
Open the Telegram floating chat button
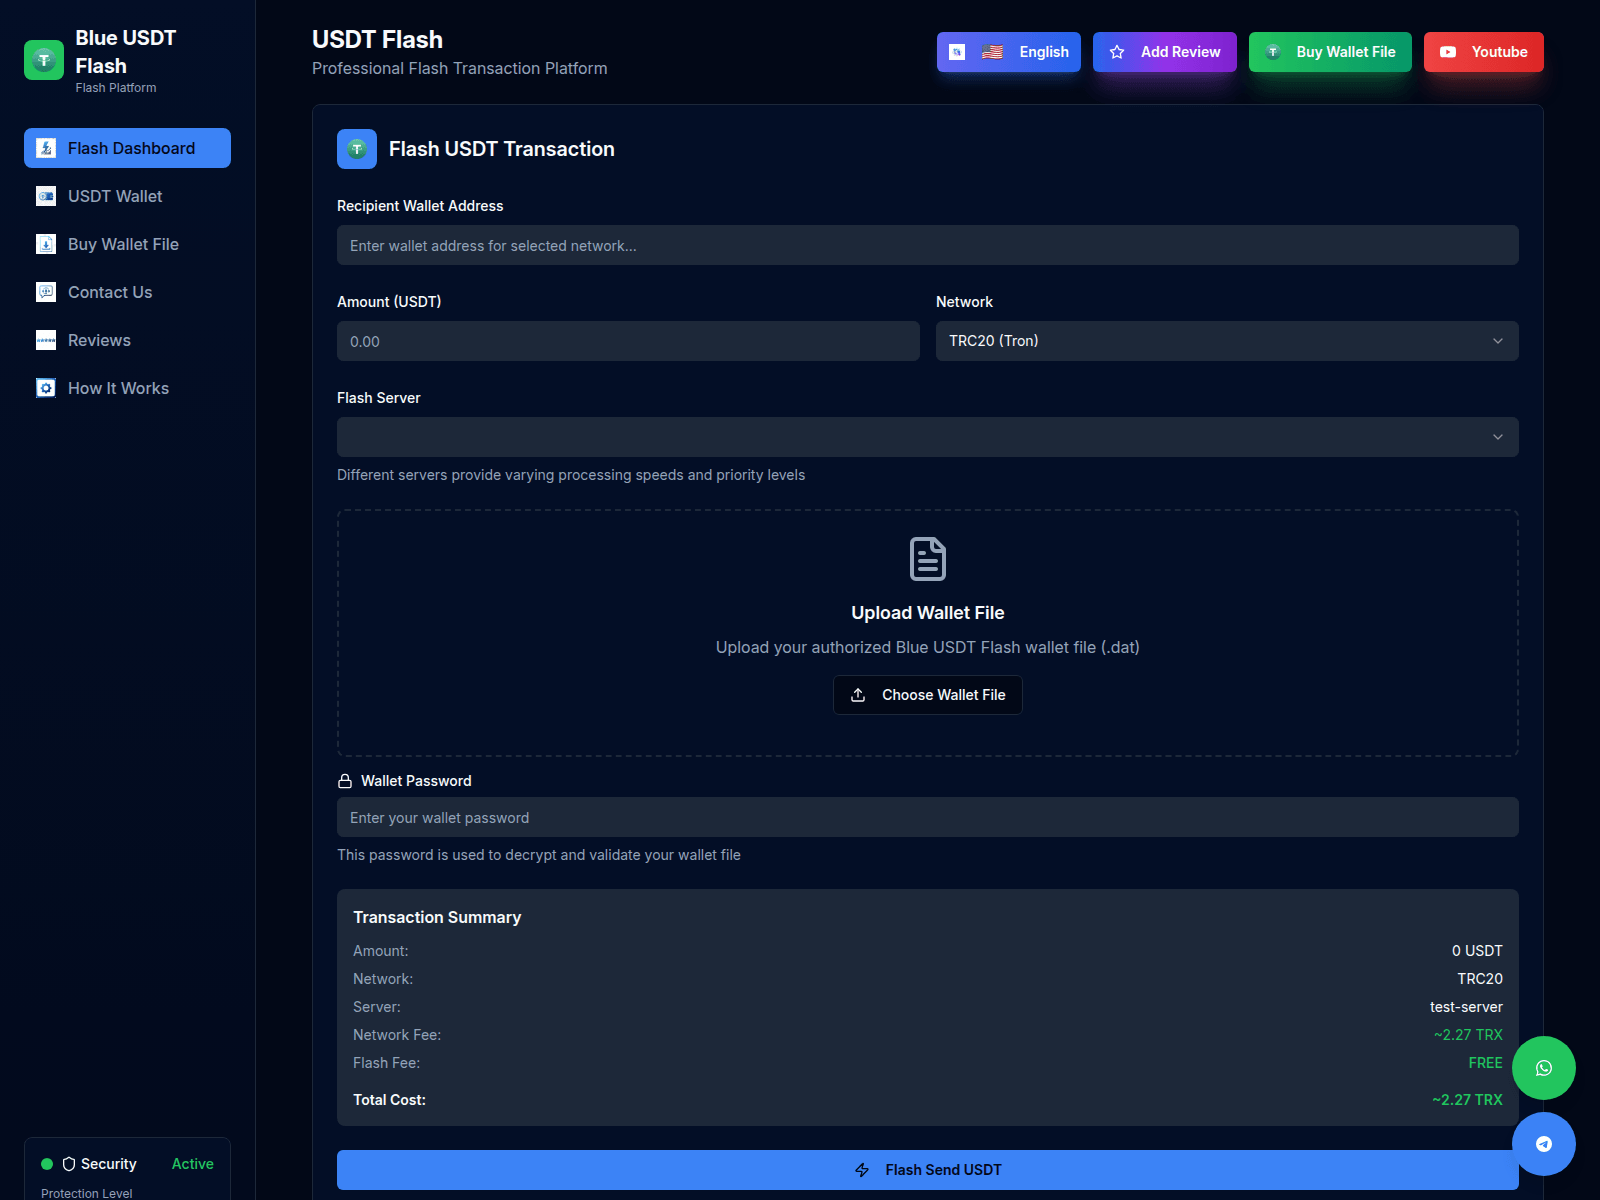1544,1144
